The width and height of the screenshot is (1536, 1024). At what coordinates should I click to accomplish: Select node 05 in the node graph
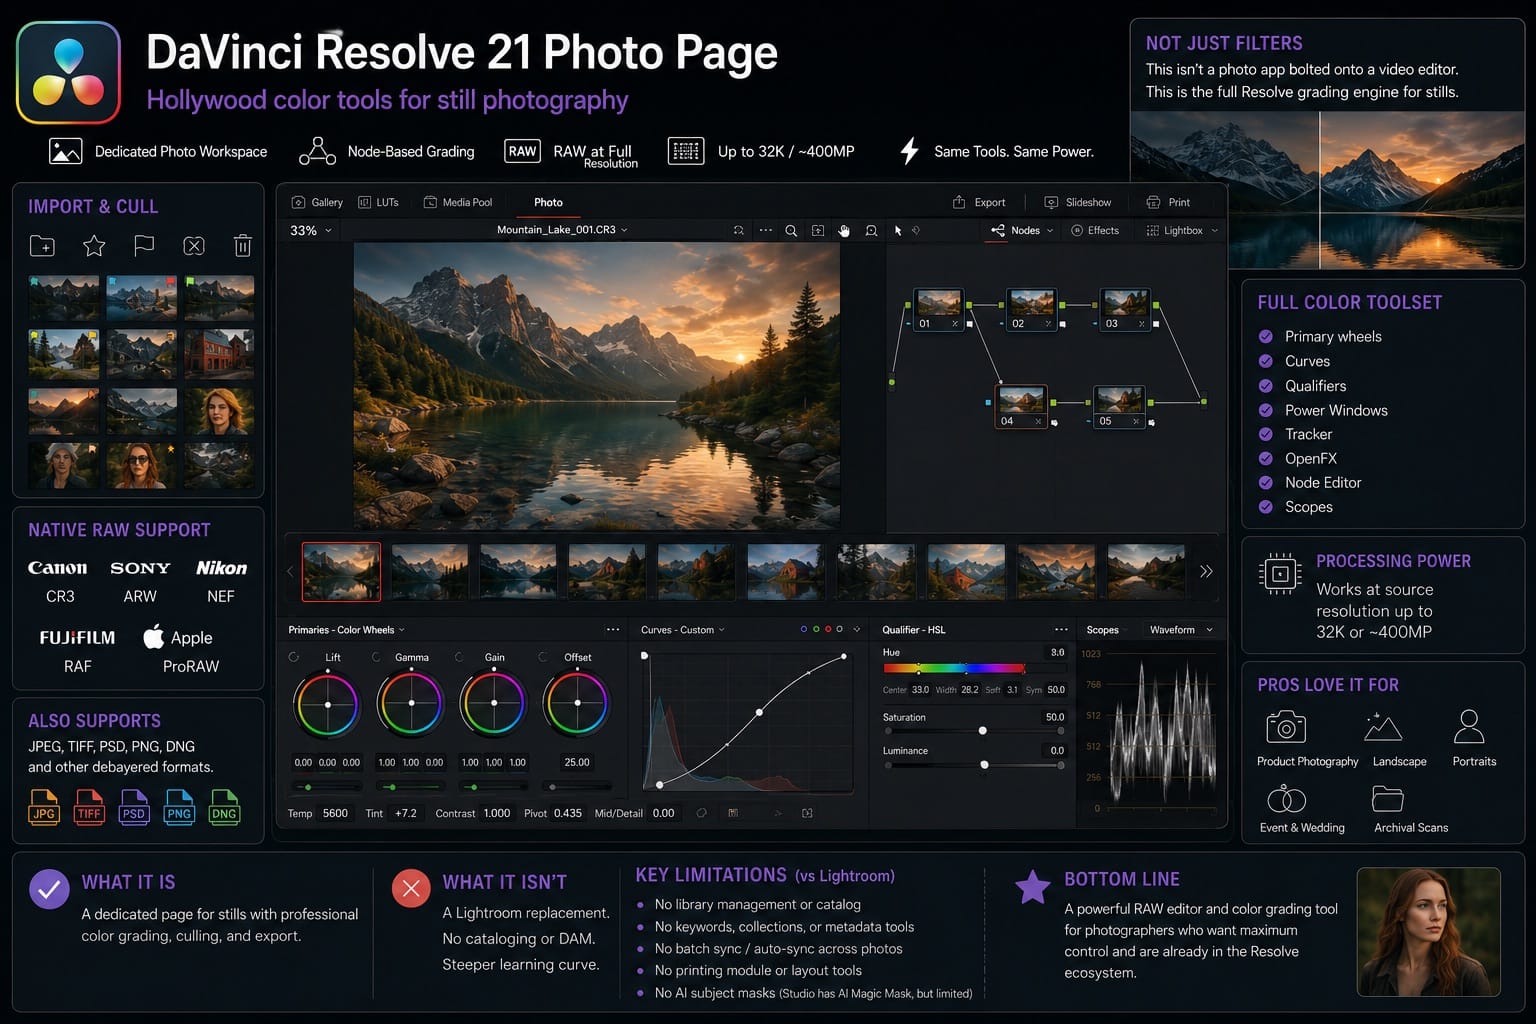pyautogui.click(x=1119, y=406)
